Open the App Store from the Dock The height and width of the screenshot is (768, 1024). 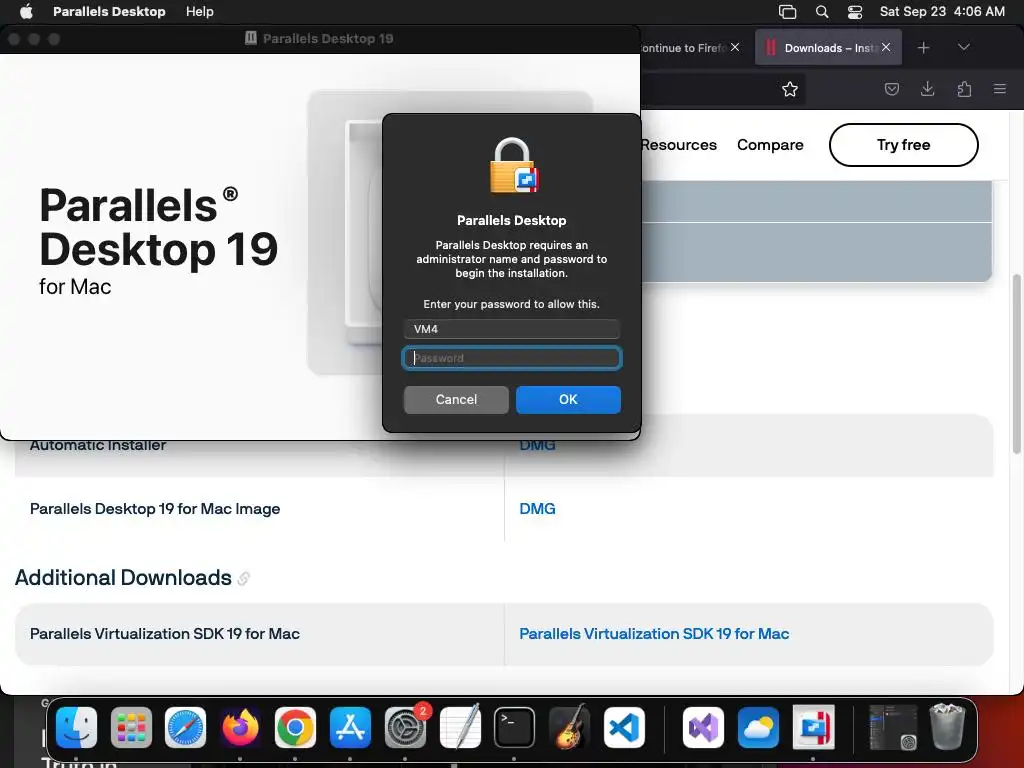(350, 728)
